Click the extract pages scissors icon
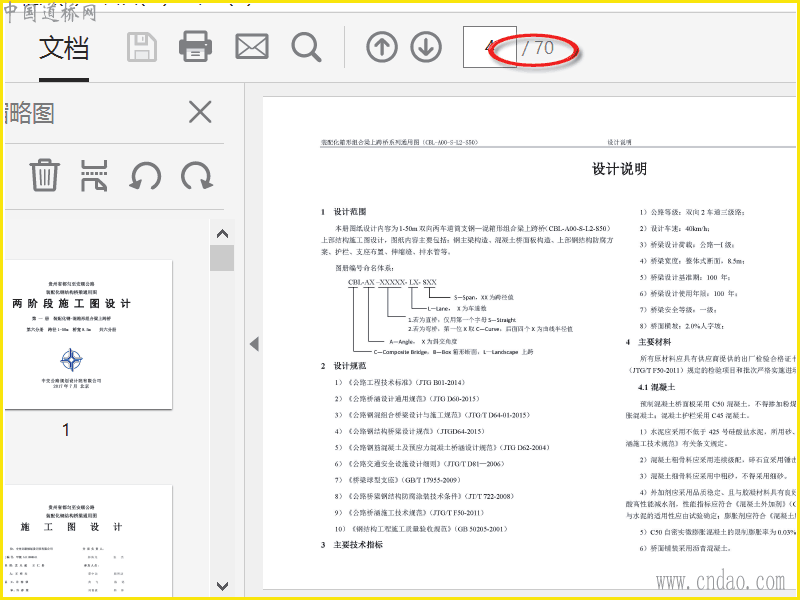The width and height of the screenshot is (800, 600). (x=94, y=176)
